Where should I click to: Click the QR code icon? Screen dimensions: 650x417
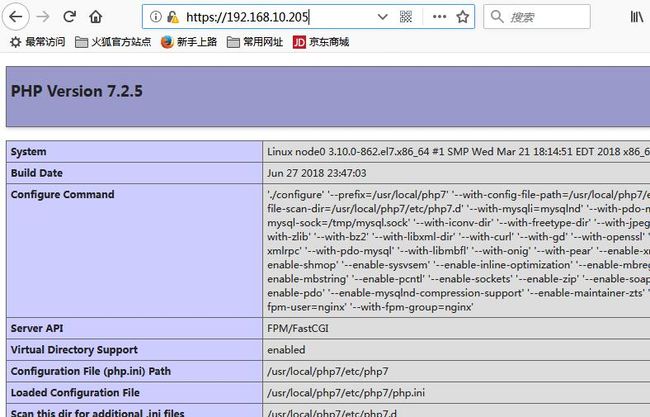[406, 17]
